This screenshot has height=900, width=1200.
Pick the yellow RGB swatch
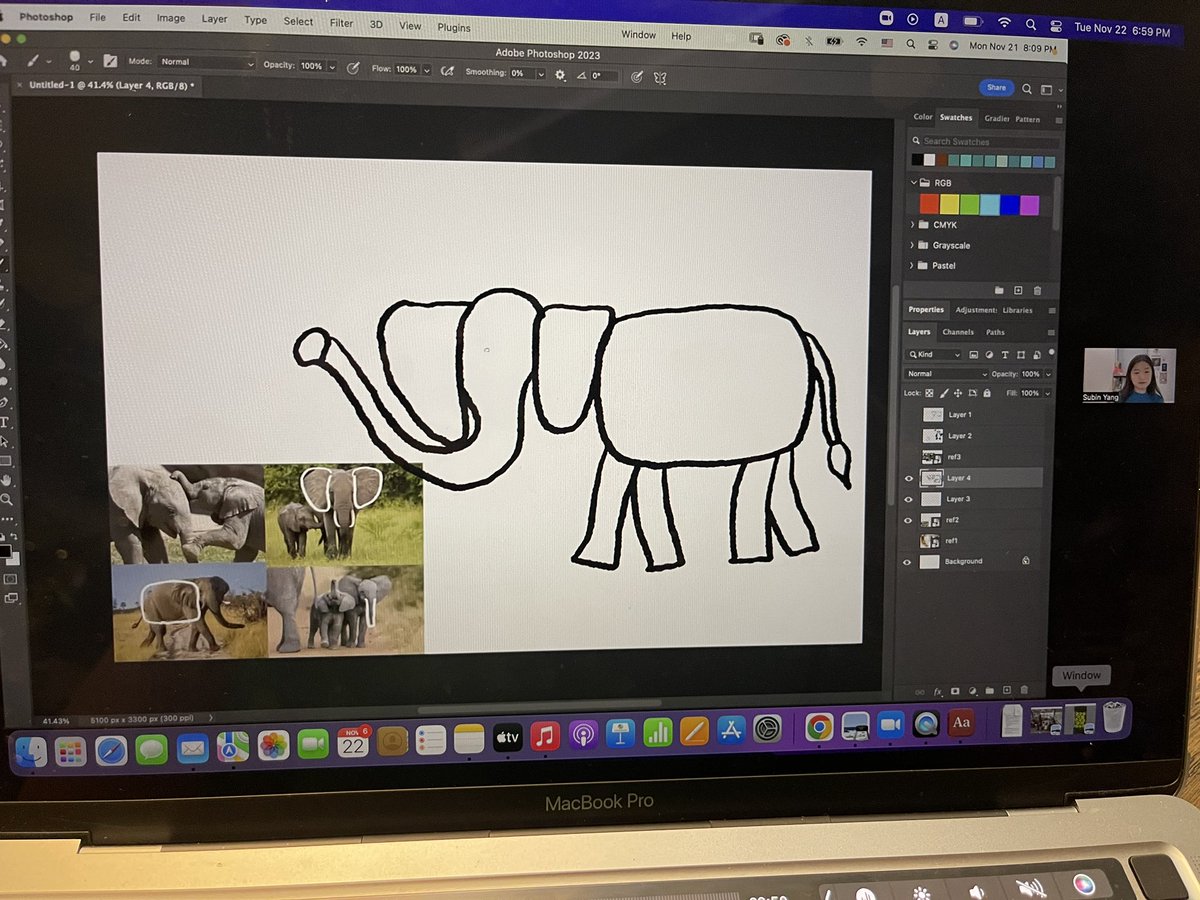949,204
